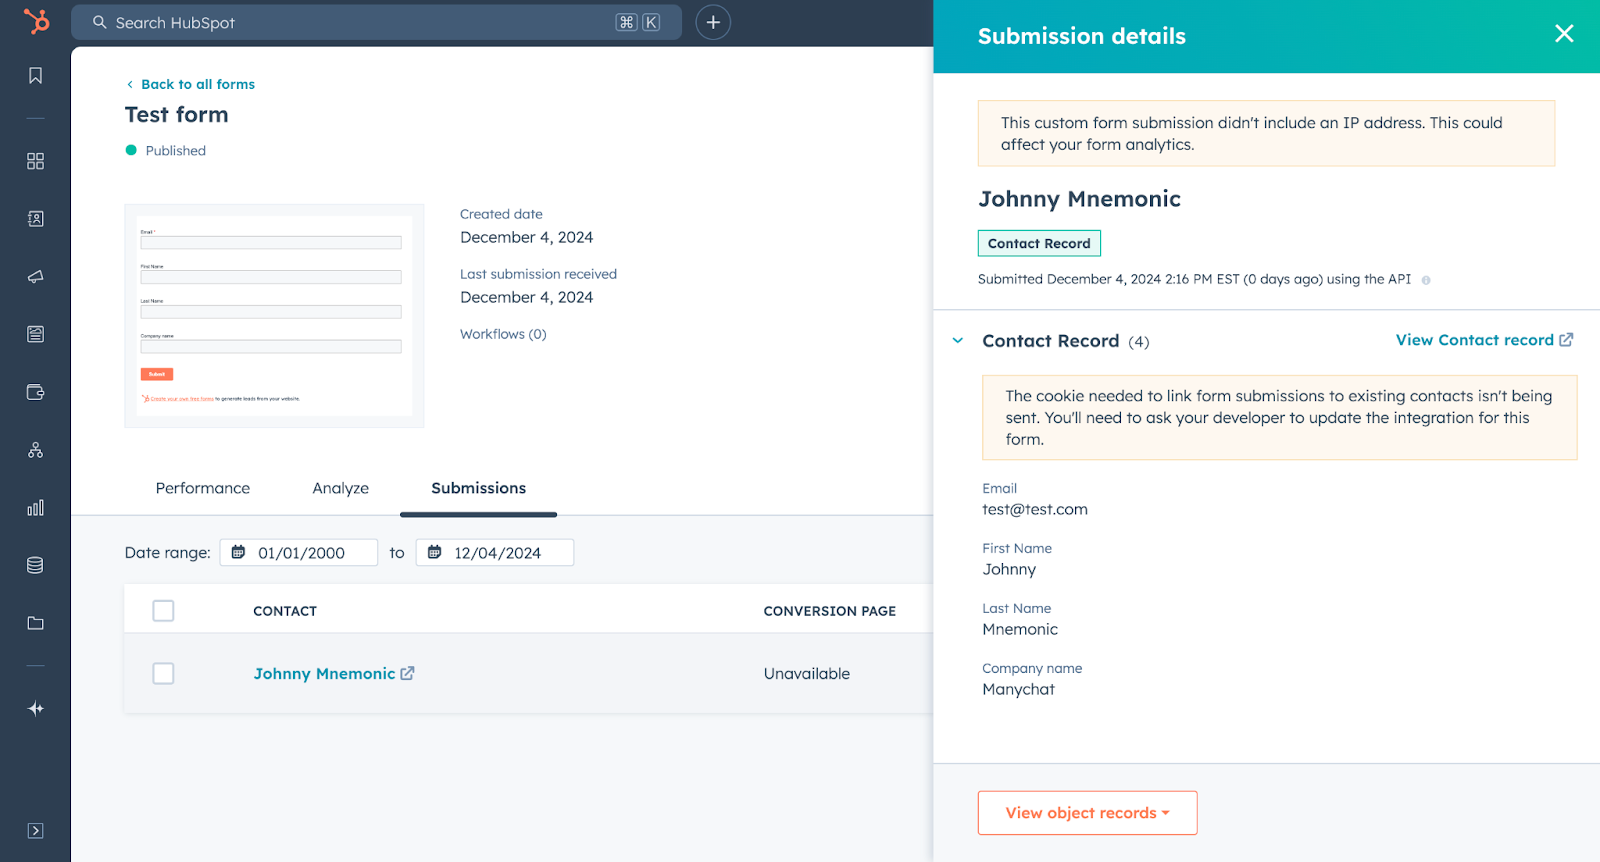Open the start date picker 01/01/2000

tap(299, 553)
